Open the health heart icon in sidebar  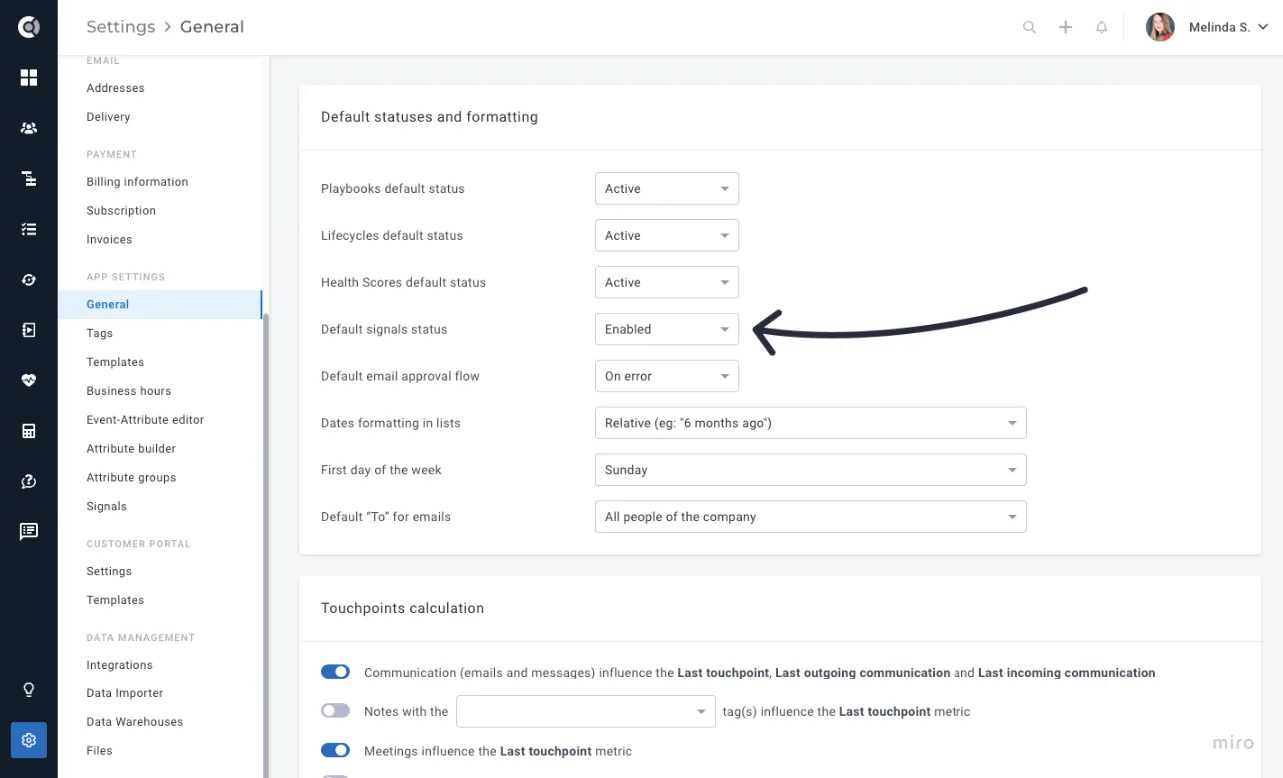29,380
